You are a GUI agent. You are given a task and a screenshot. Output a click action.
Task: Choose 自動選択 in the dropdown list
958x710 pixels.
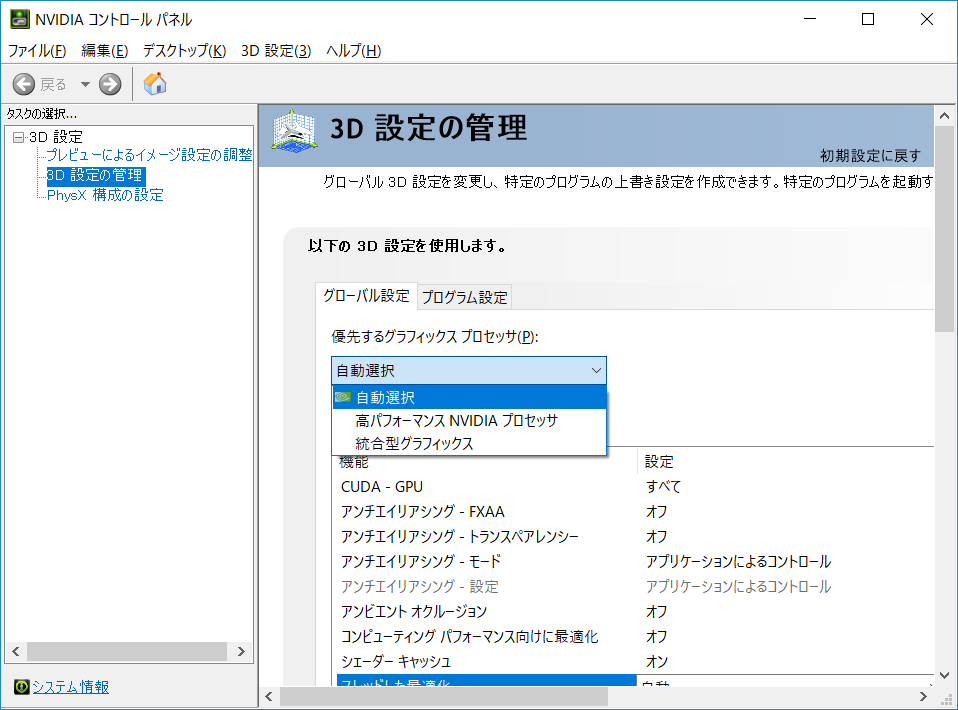point(469,397)
